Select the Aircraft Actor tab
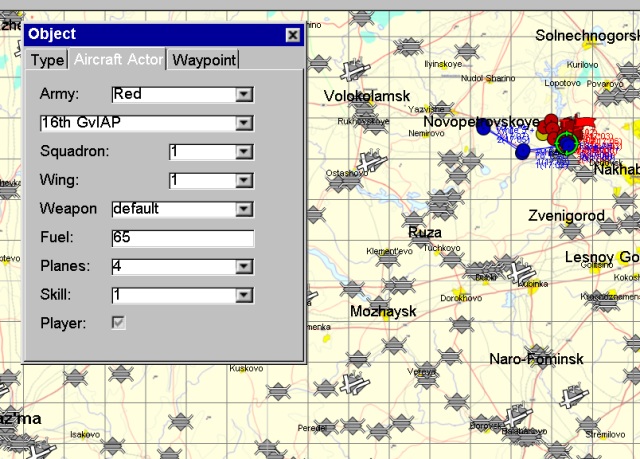 click(x=117, y=60)
